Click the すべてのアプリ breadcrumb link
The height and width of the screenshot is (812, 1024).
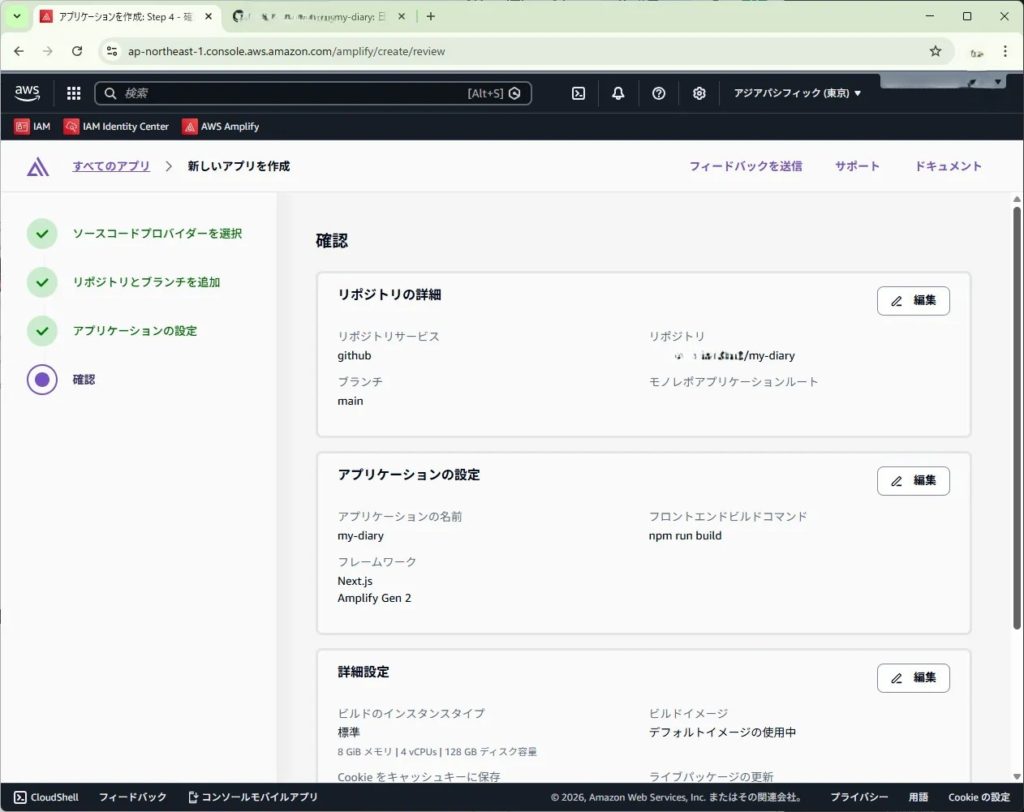(x=111, y=166)
